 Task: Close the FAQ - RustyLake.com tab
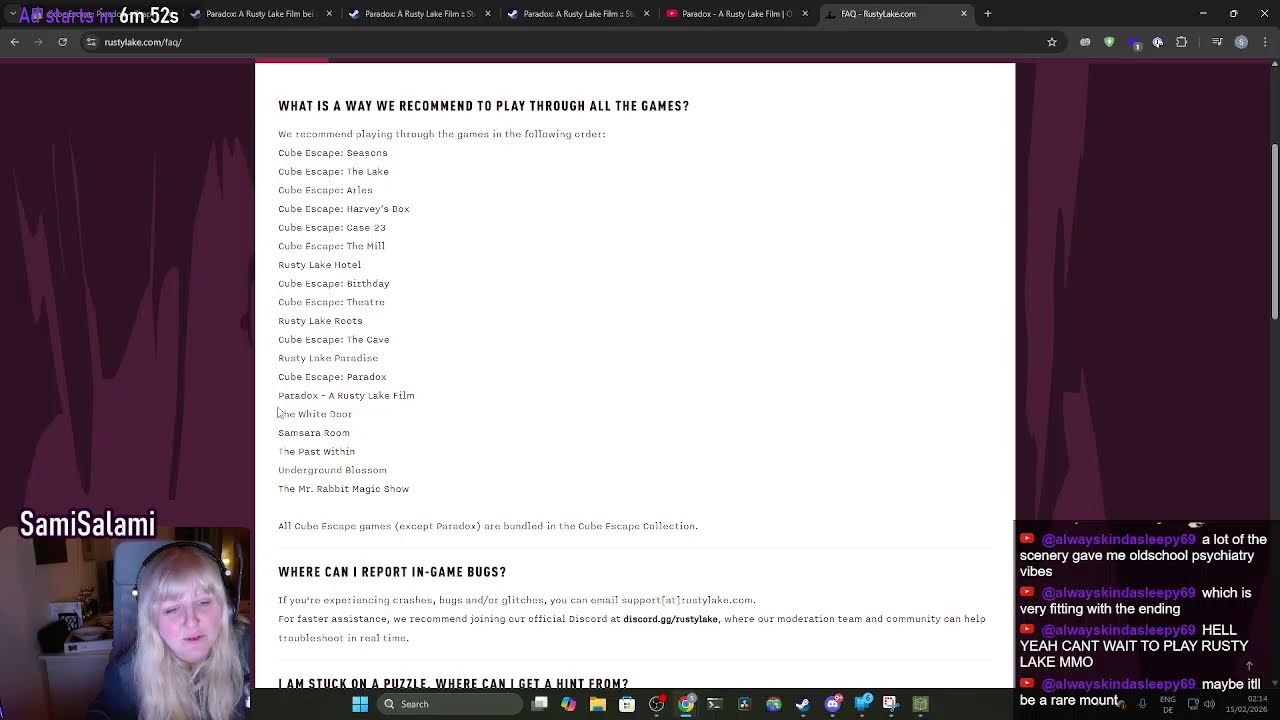tap(964, 14)
